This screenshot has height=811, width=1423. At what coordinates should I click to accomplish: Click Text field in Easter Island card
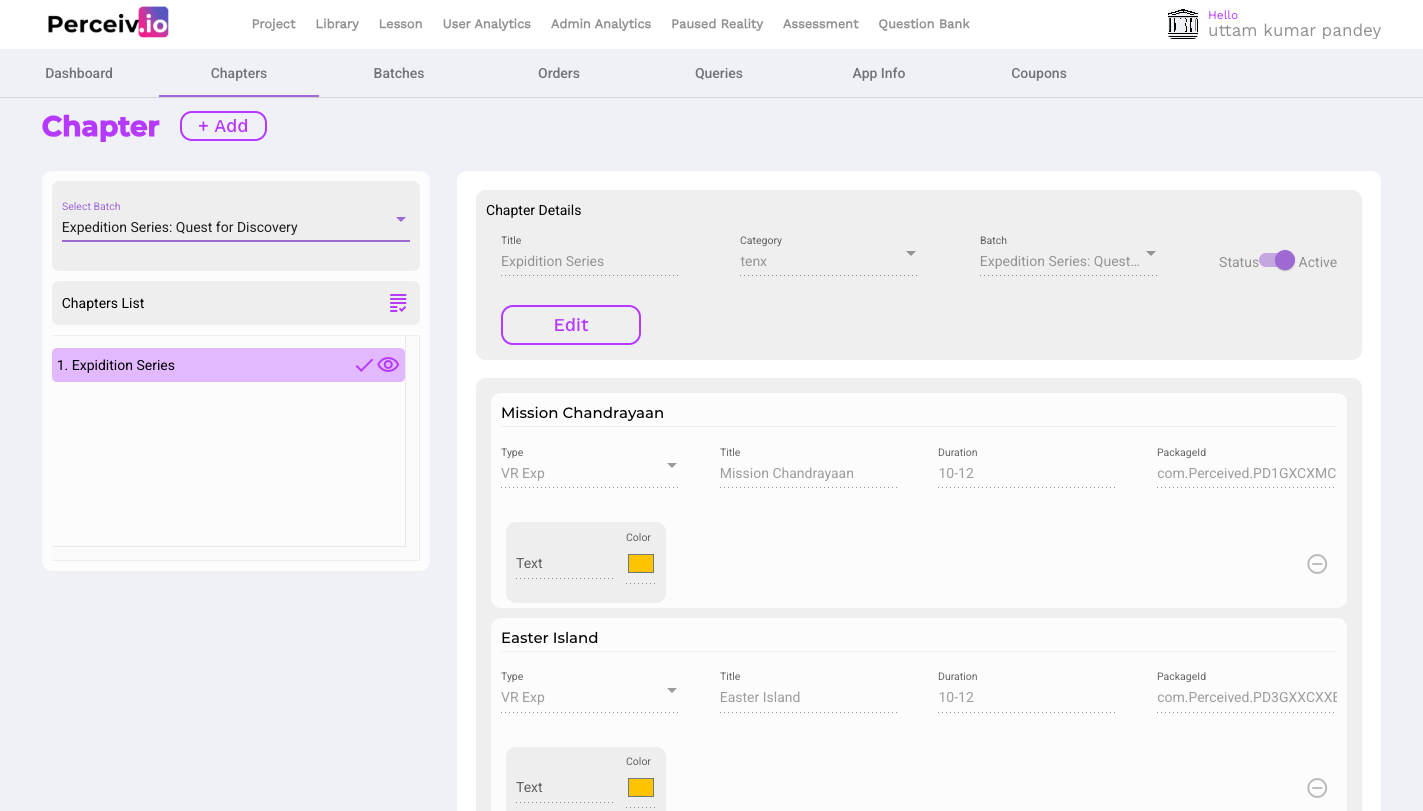[565, 788]
